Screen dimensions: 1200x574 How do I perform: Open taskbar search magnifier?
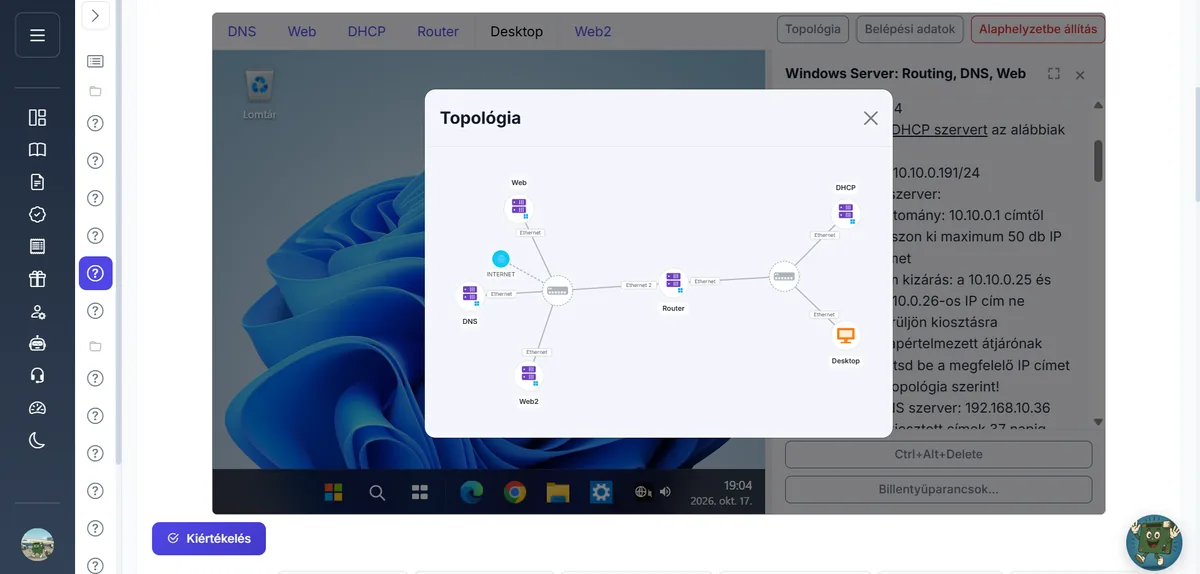pos(377,492)
